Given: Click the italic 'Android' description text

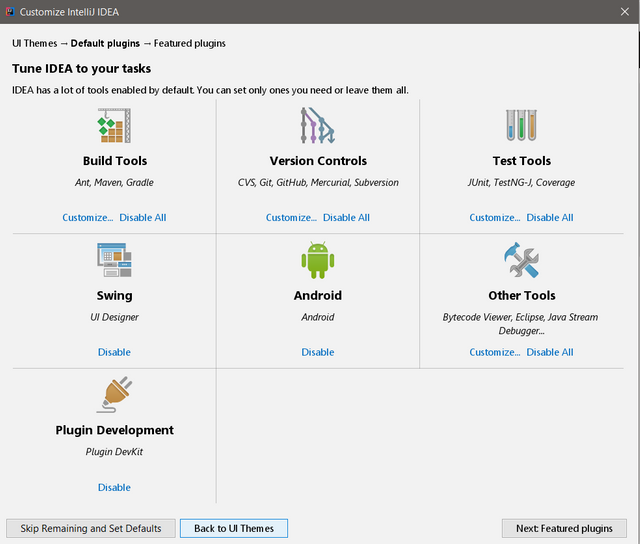Looking at the screenshot, I should point(318,317).
